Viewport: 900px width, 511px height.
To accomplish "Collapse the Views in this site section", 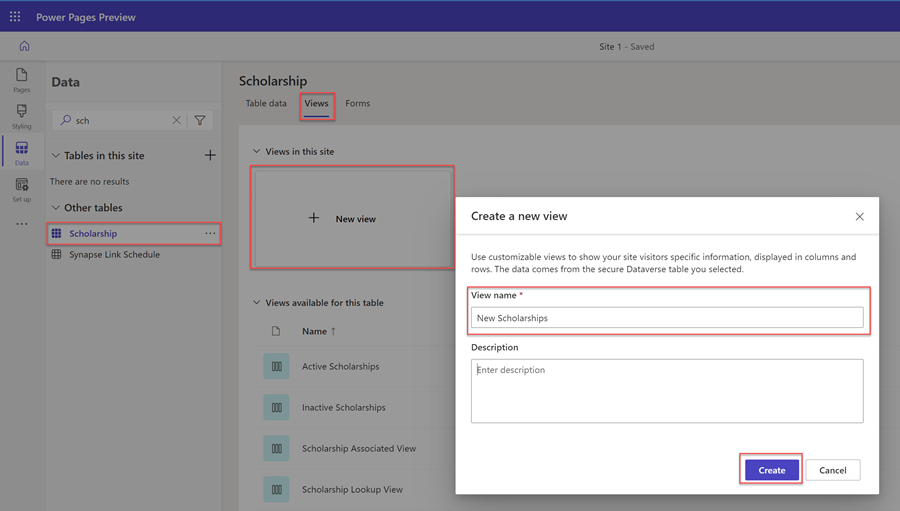I will (x=257, y=152).
